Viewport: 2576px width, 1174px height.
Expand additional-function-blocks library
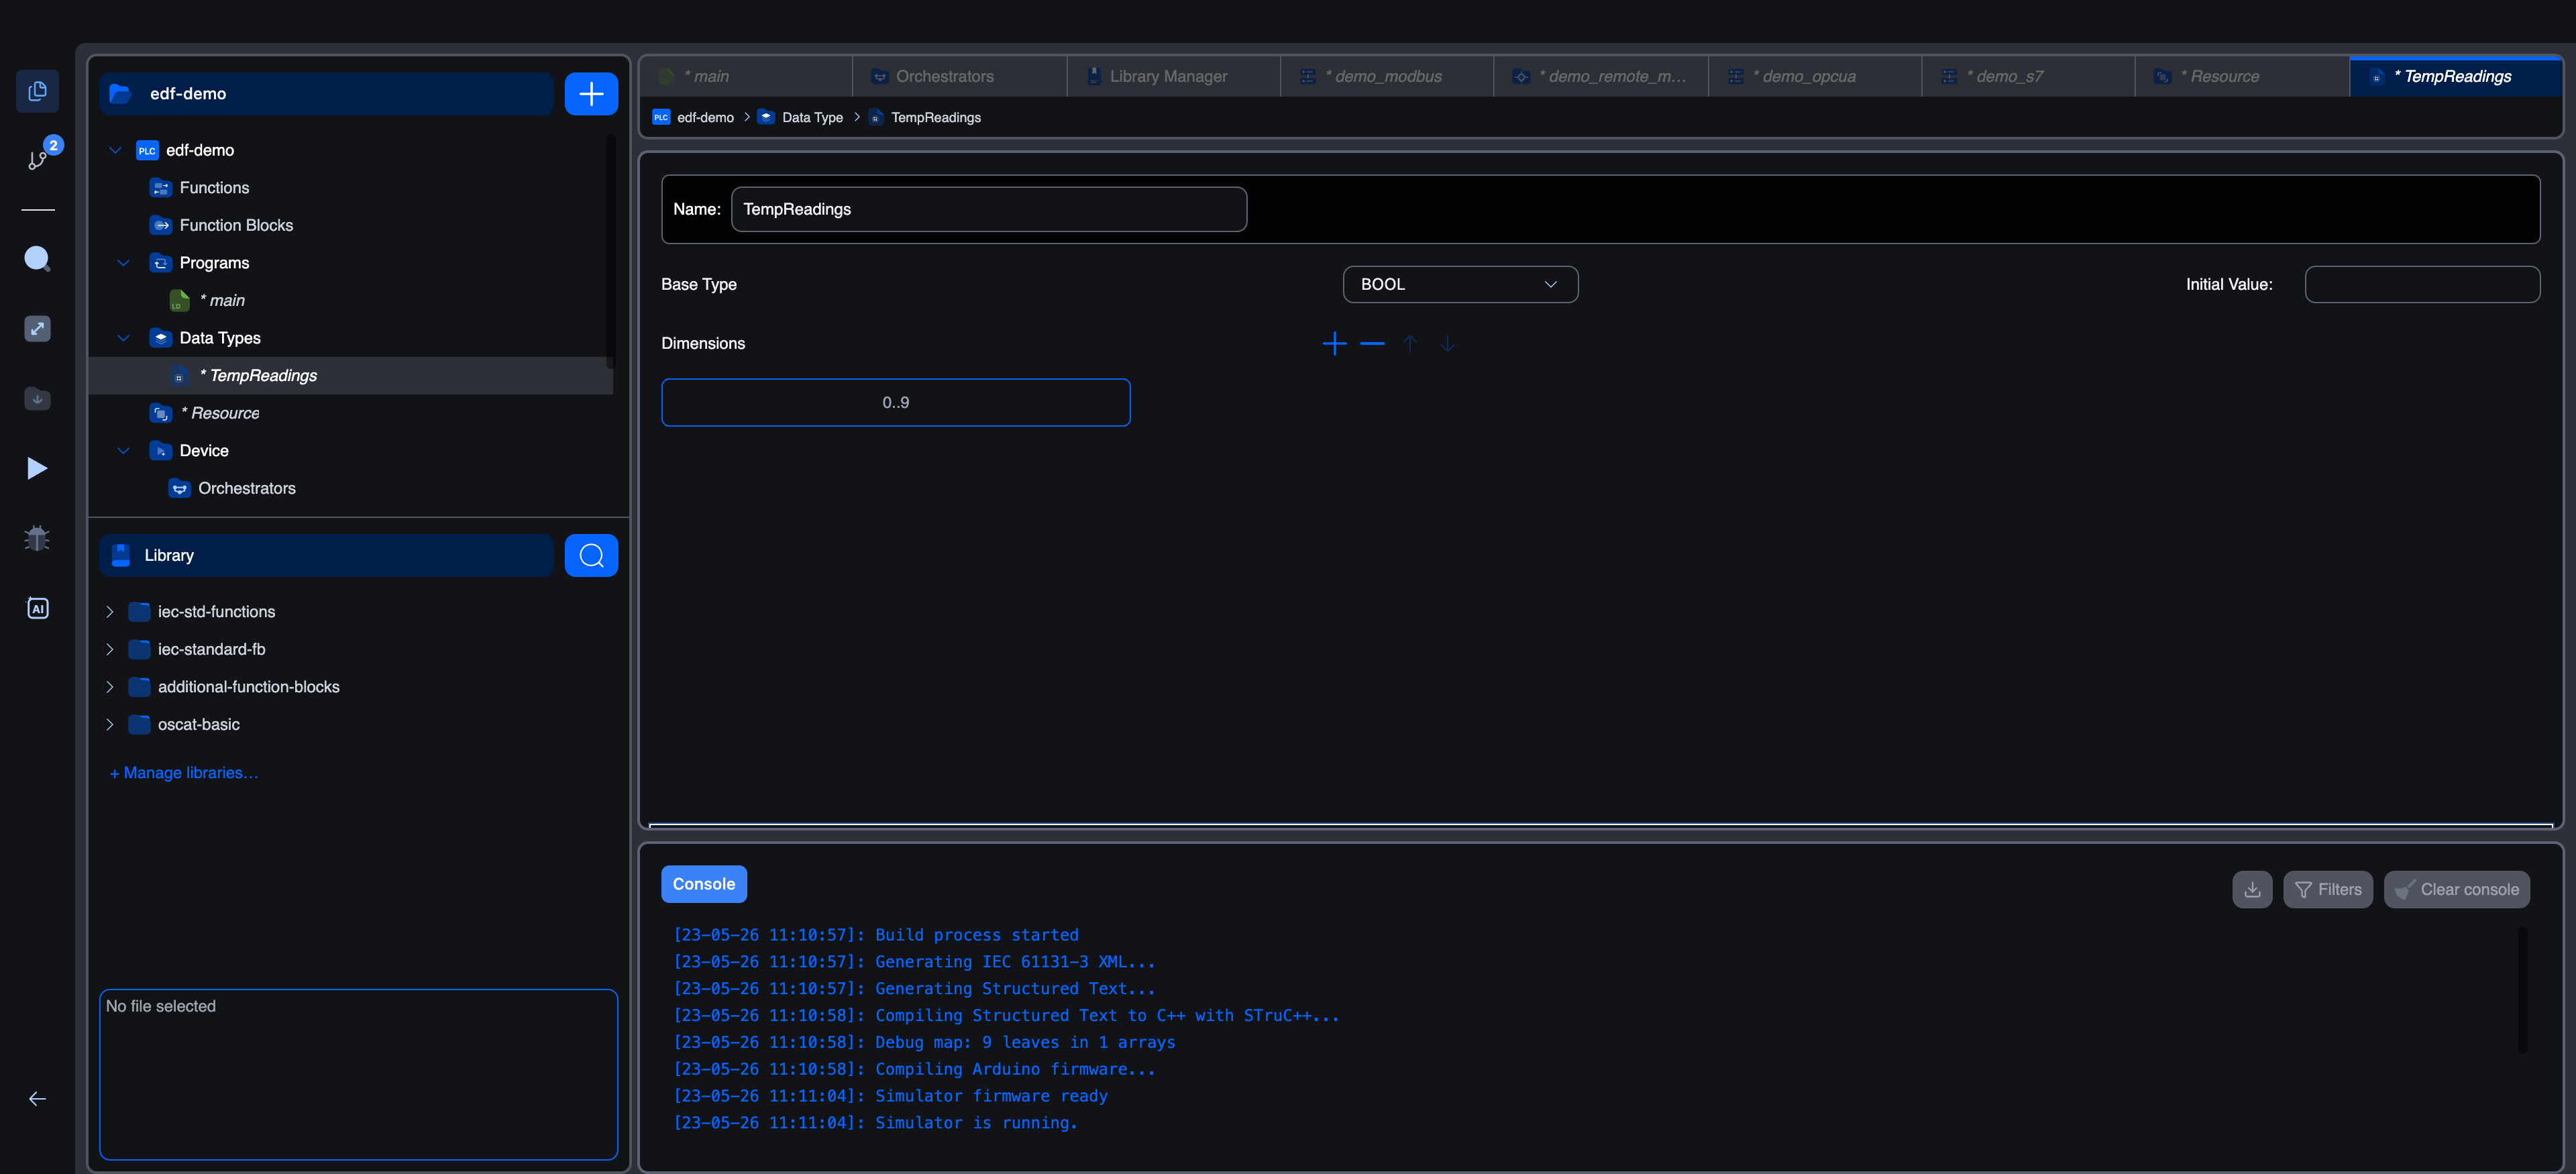click(x=109, y=687)
